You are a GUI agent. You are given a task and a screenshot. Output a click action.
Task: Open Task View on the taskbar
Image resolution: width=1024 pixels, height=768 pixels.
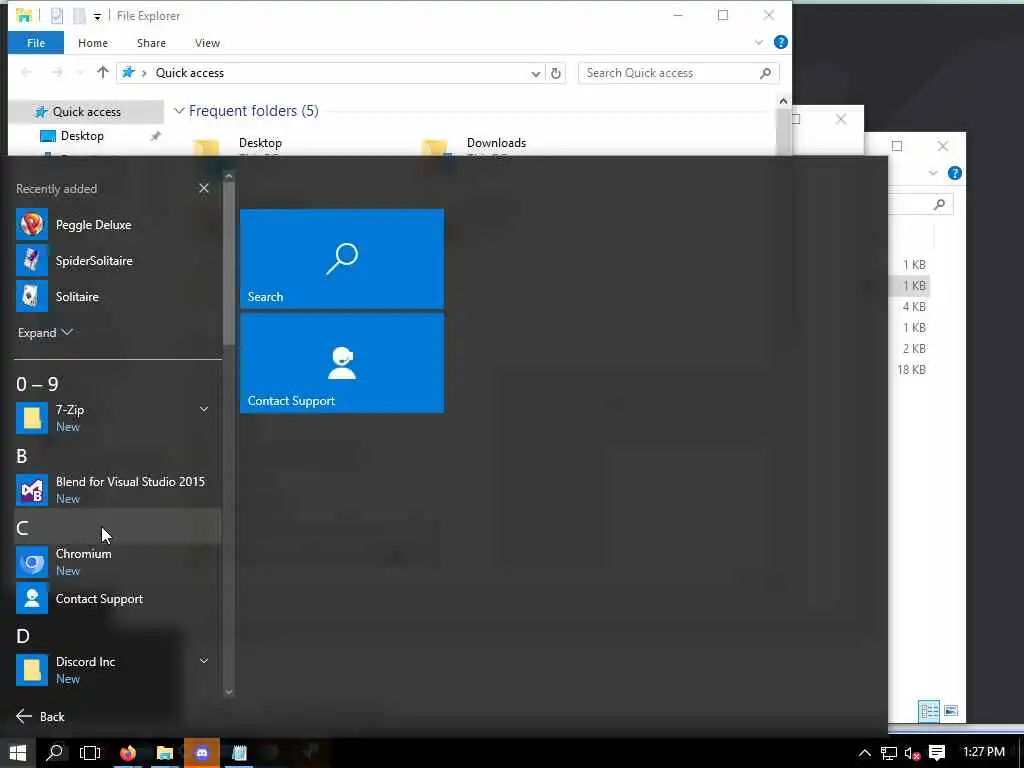(89, 753)
